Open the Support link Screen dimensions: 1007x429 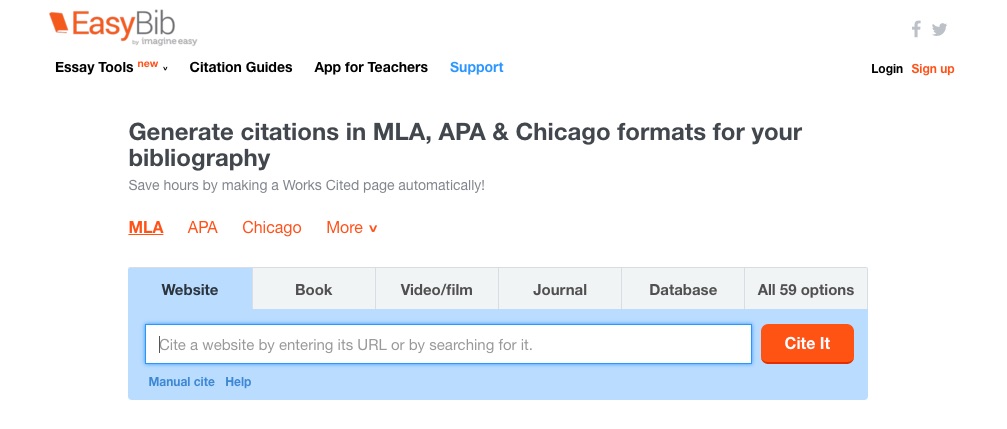pyautogui.click(x=476, y=68)
